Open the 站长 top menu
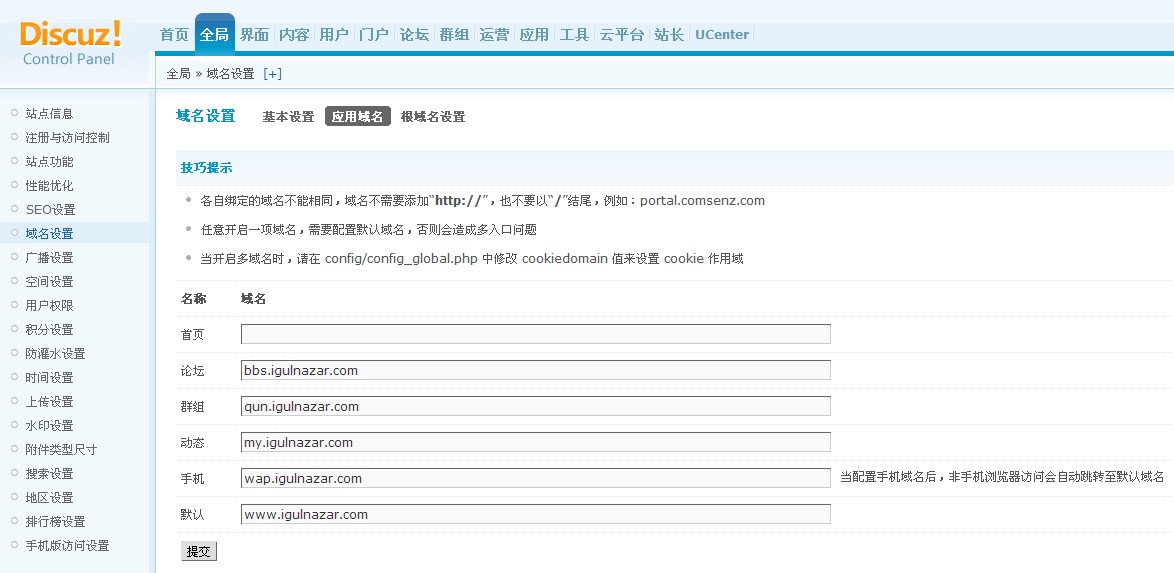 click(669, 34)
